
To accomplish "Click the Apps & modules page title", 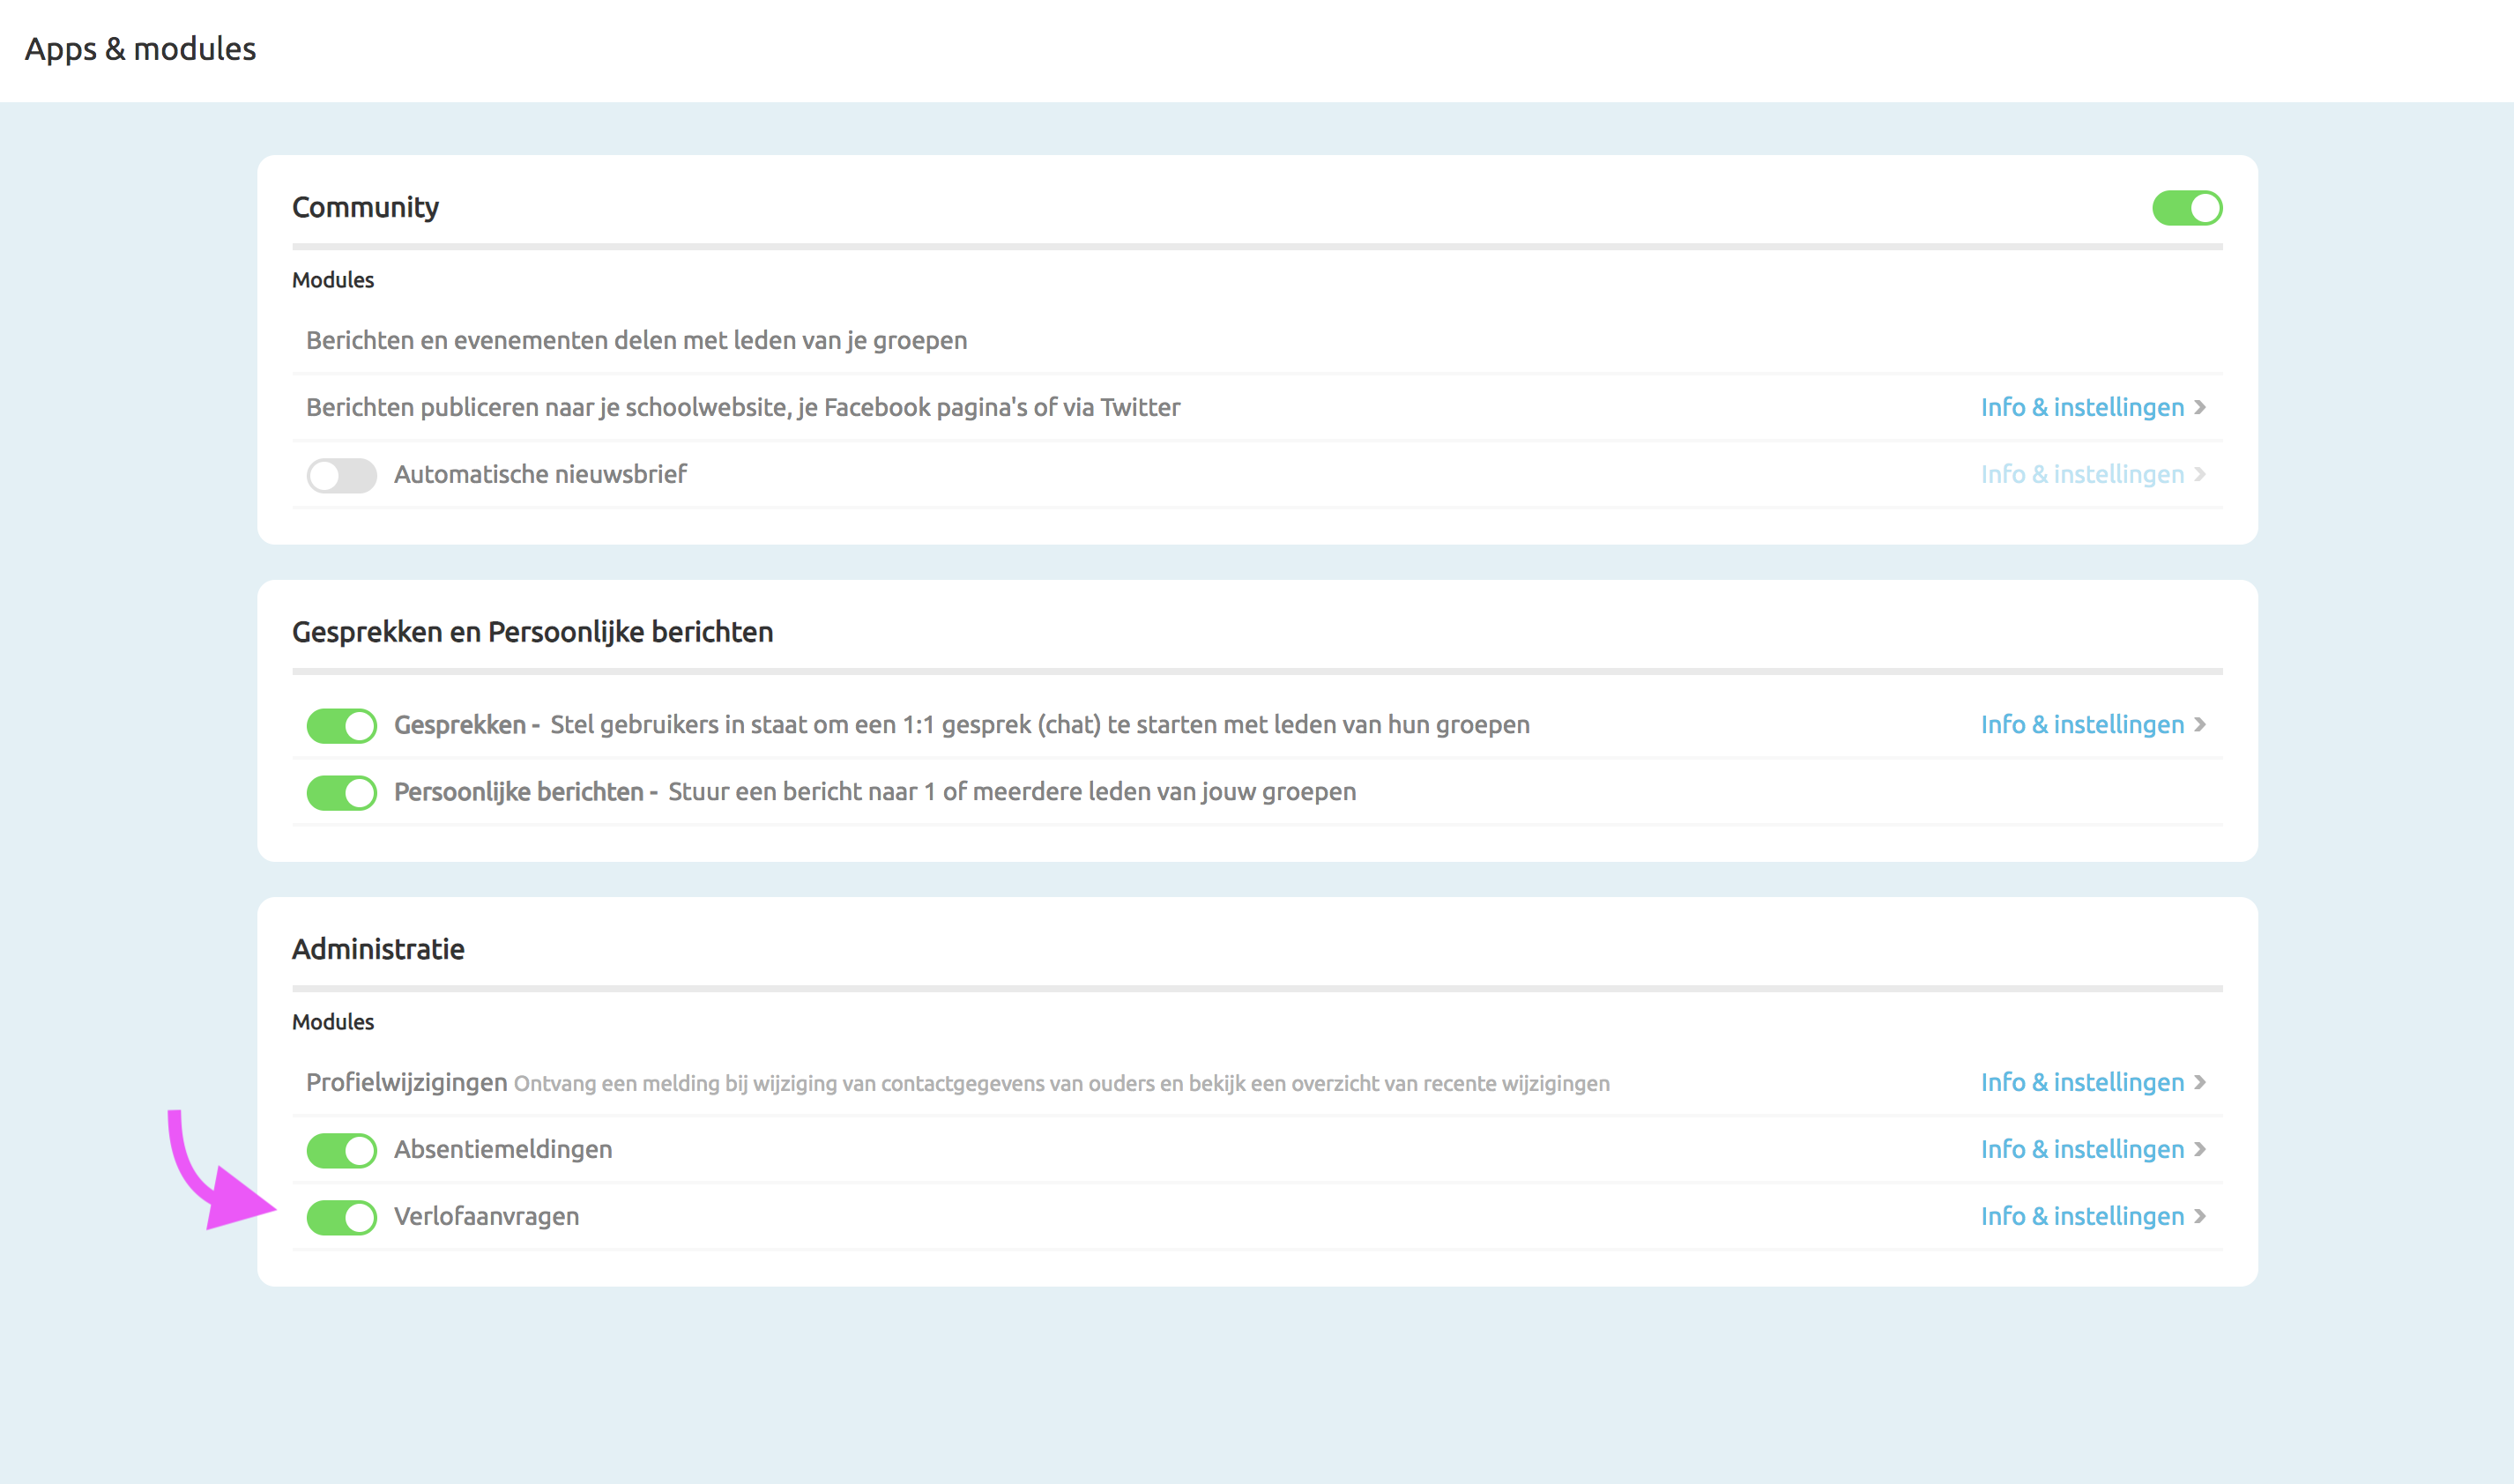I will 140,49.
